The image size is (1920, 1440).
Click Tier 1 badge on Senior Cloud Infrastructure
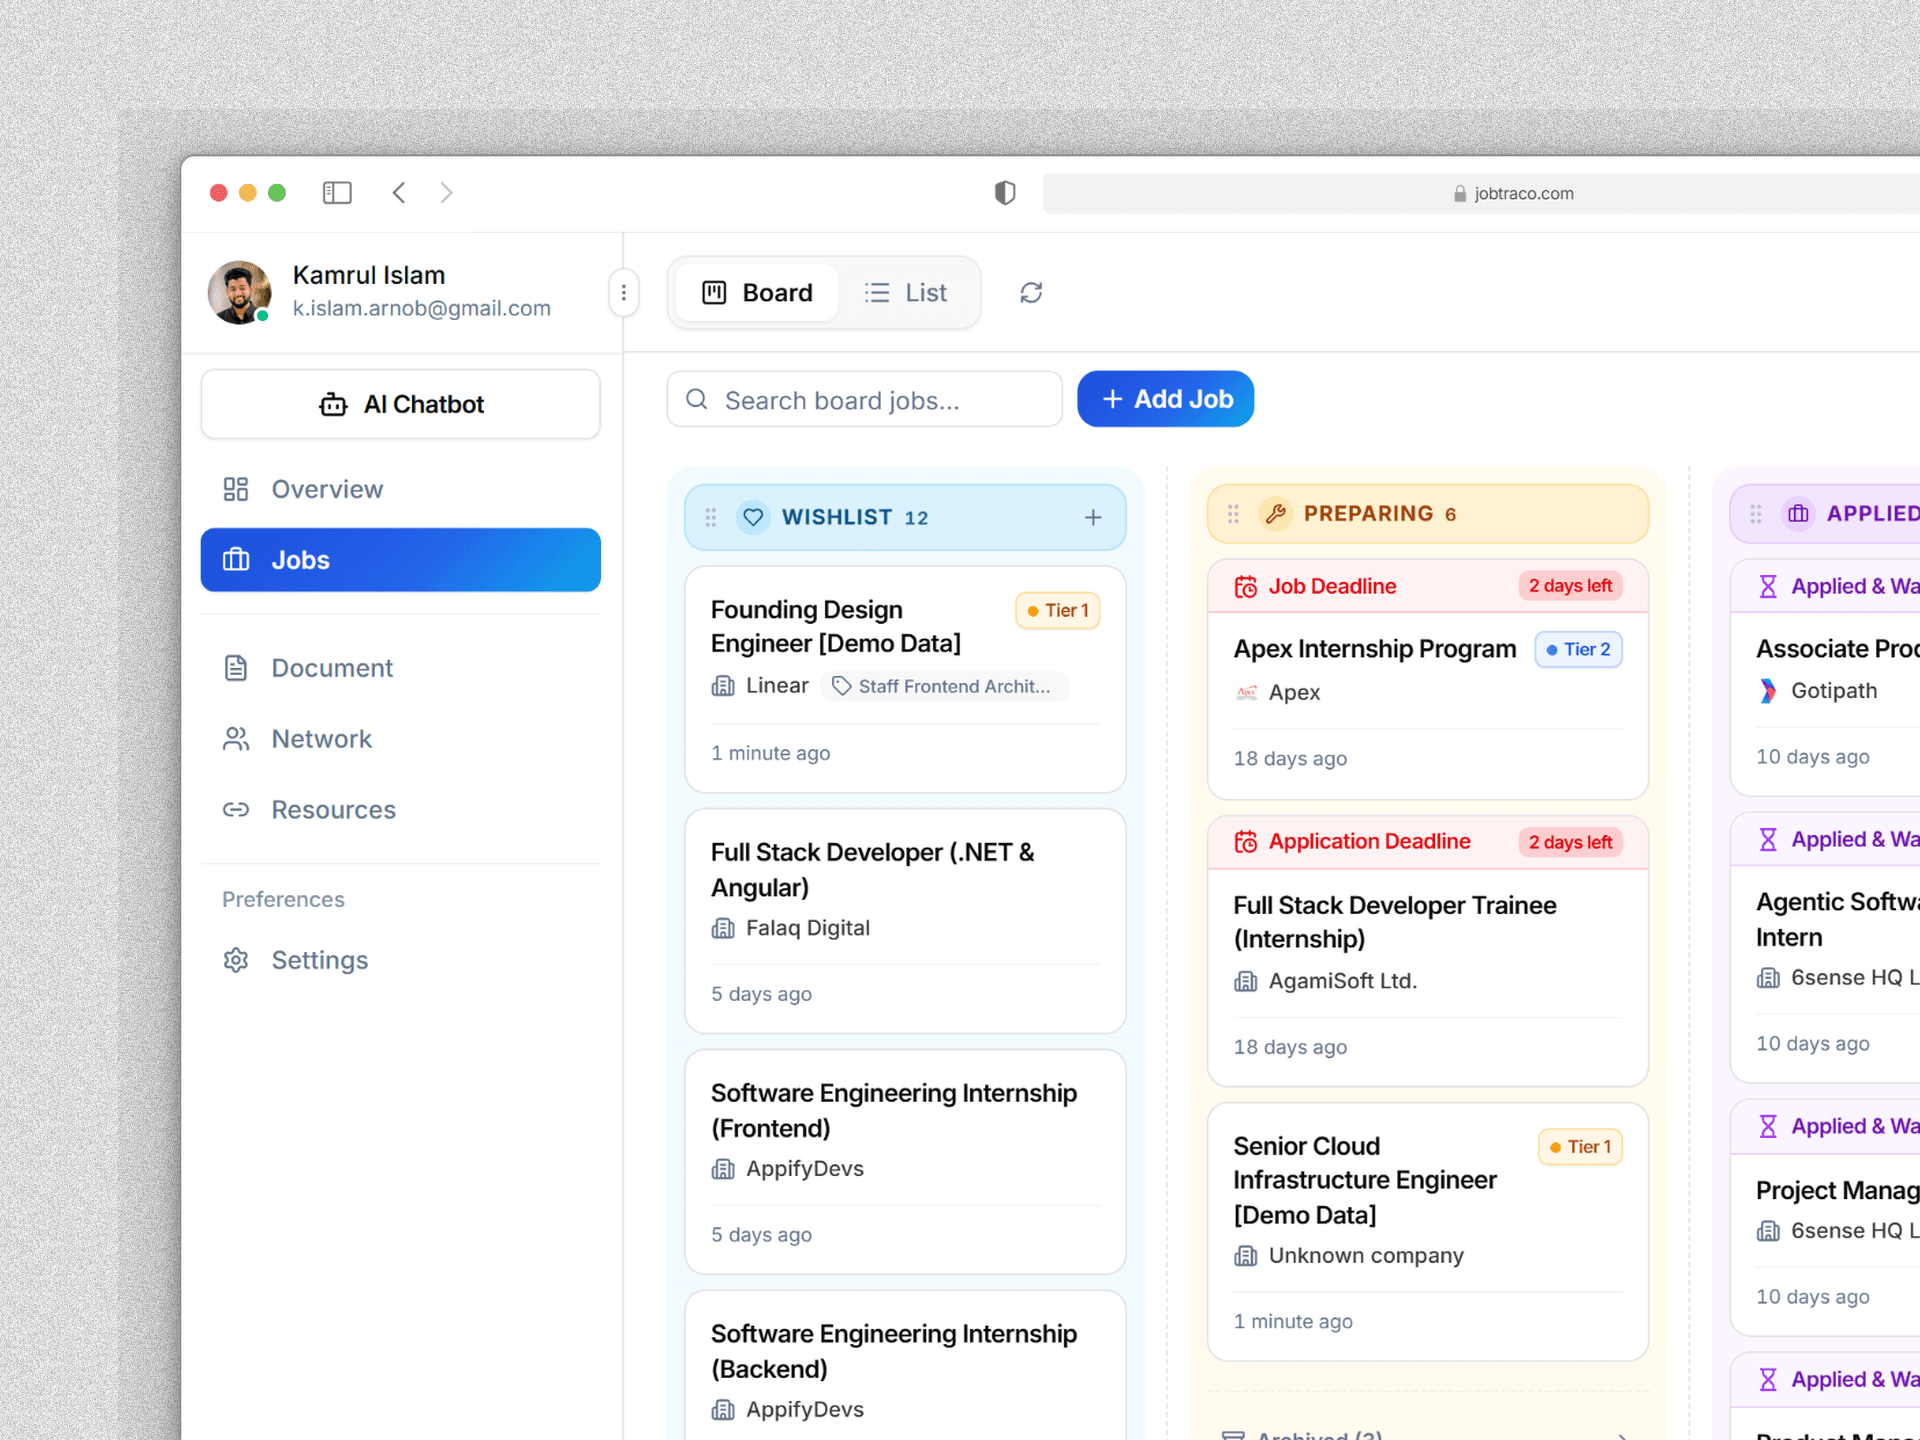[x=1581, y=1147]
